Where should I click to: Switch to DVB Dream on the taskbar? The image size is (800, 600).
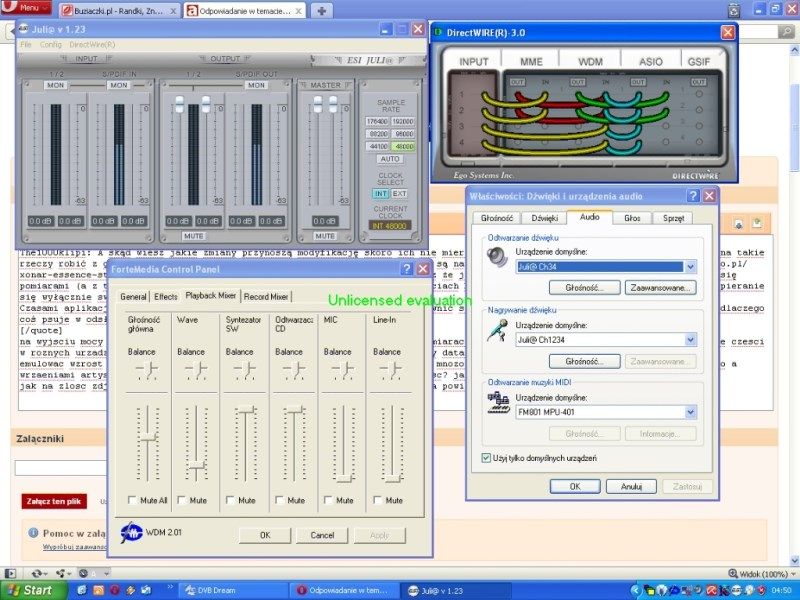(235, 590)
